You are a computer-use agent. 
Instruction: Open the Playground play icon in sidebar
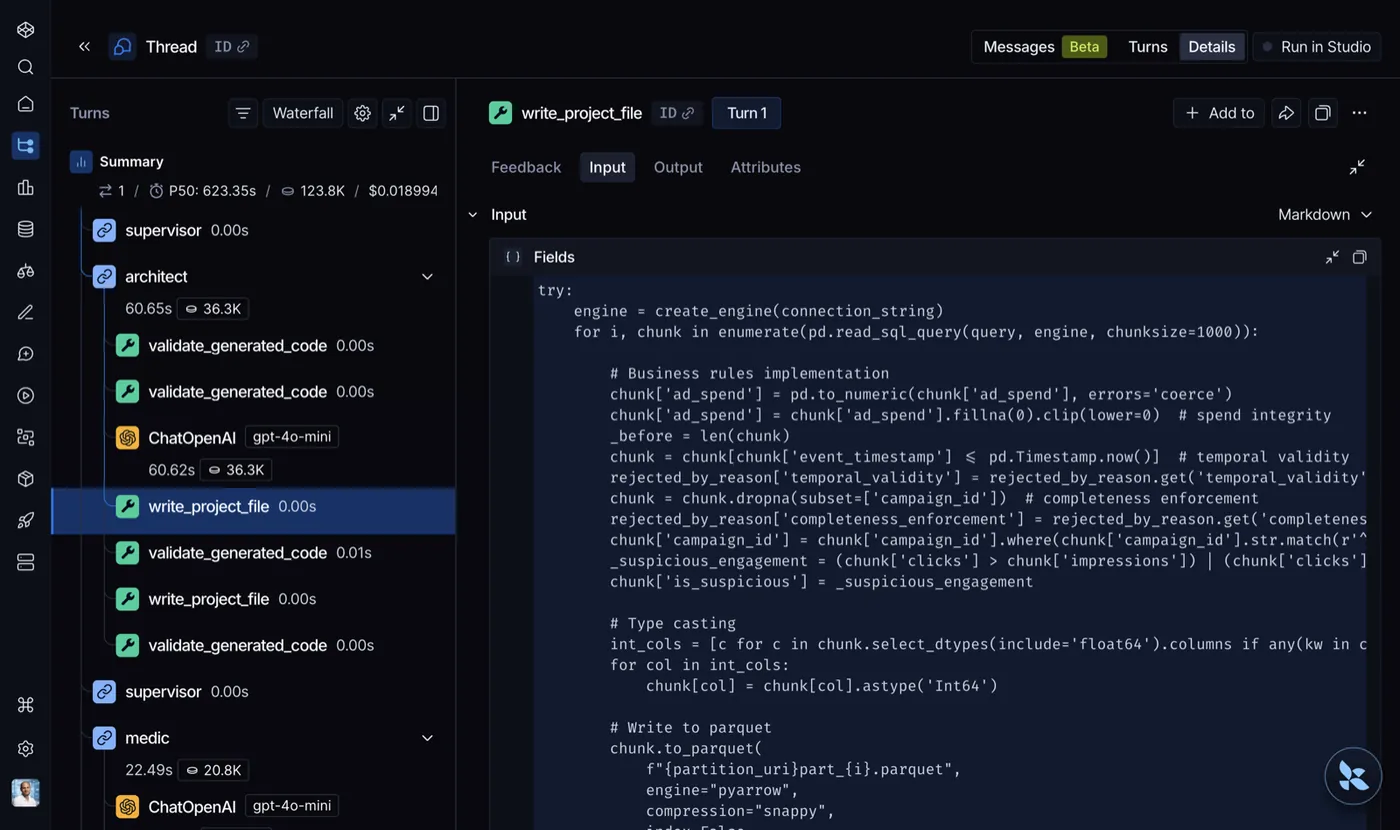click(26, 395)
